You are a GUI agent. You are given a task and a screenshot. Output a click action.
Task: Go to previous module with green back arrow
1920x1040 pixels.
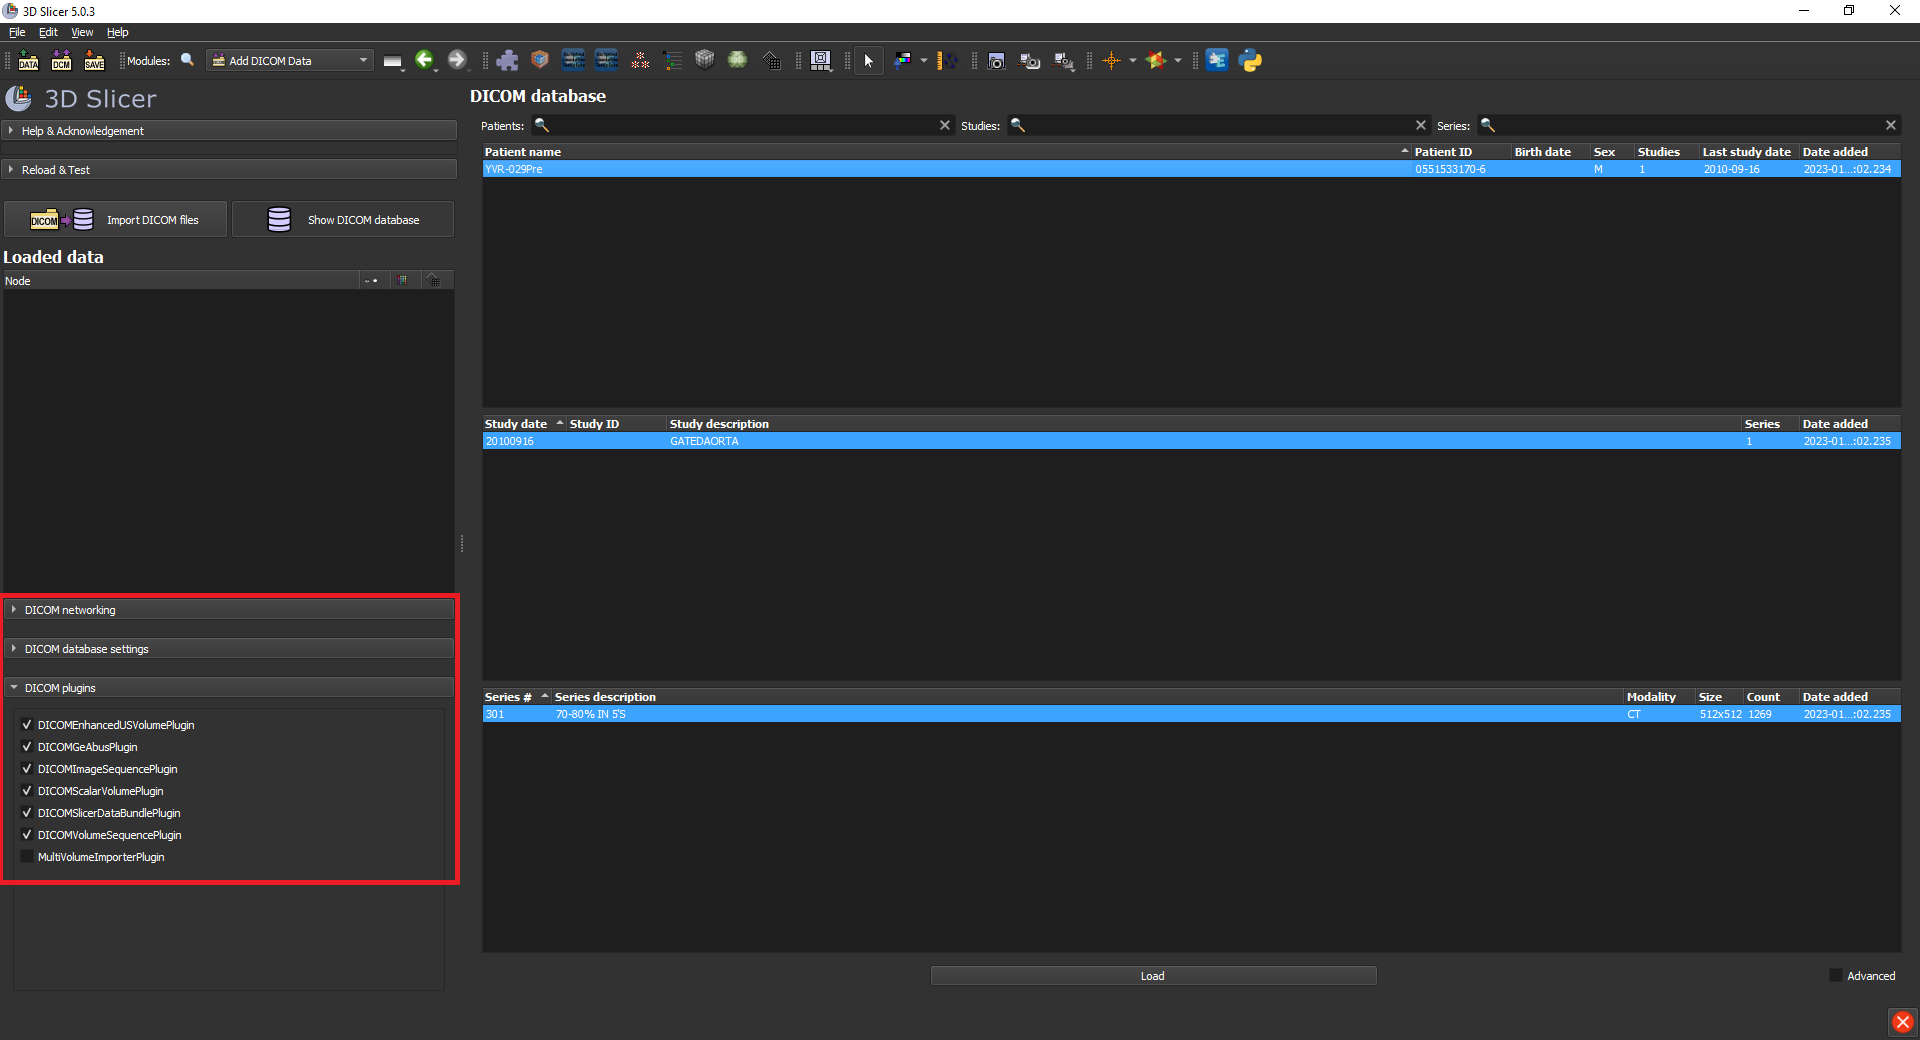(x=425, y=60)
